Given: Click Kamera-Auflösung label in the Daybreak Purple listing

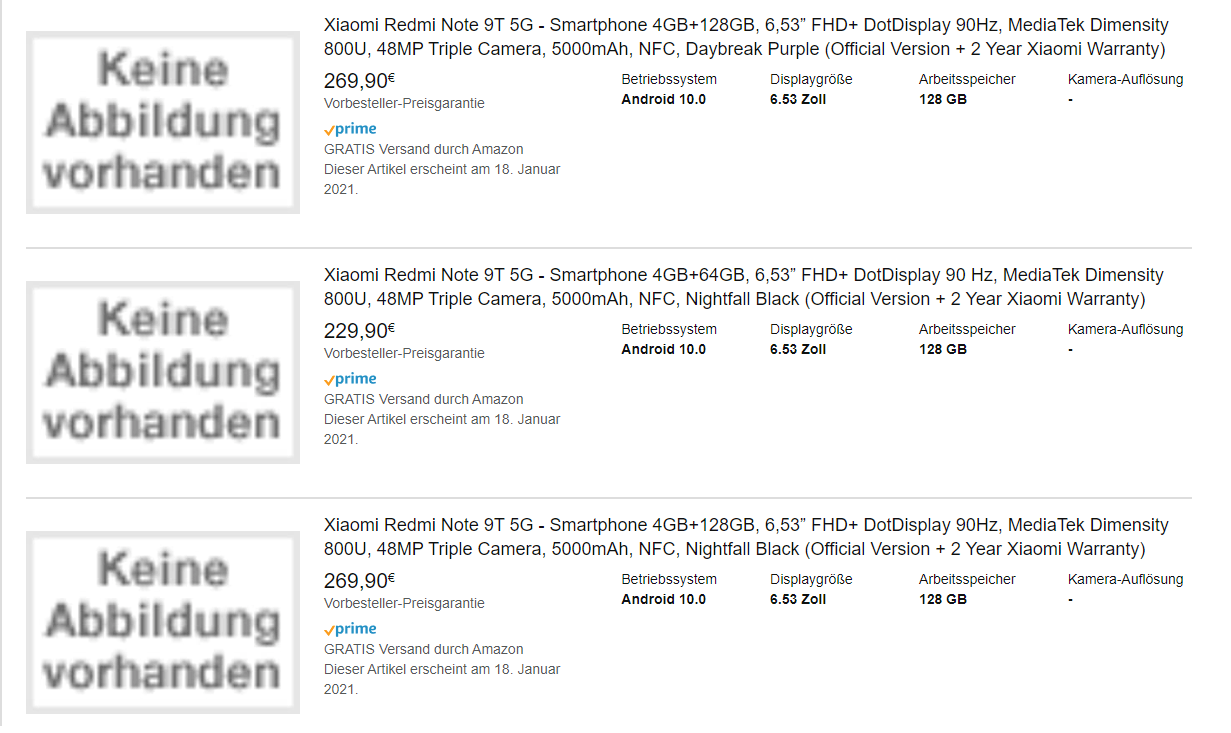Looking at the screenshot, I should [1125, 79].
